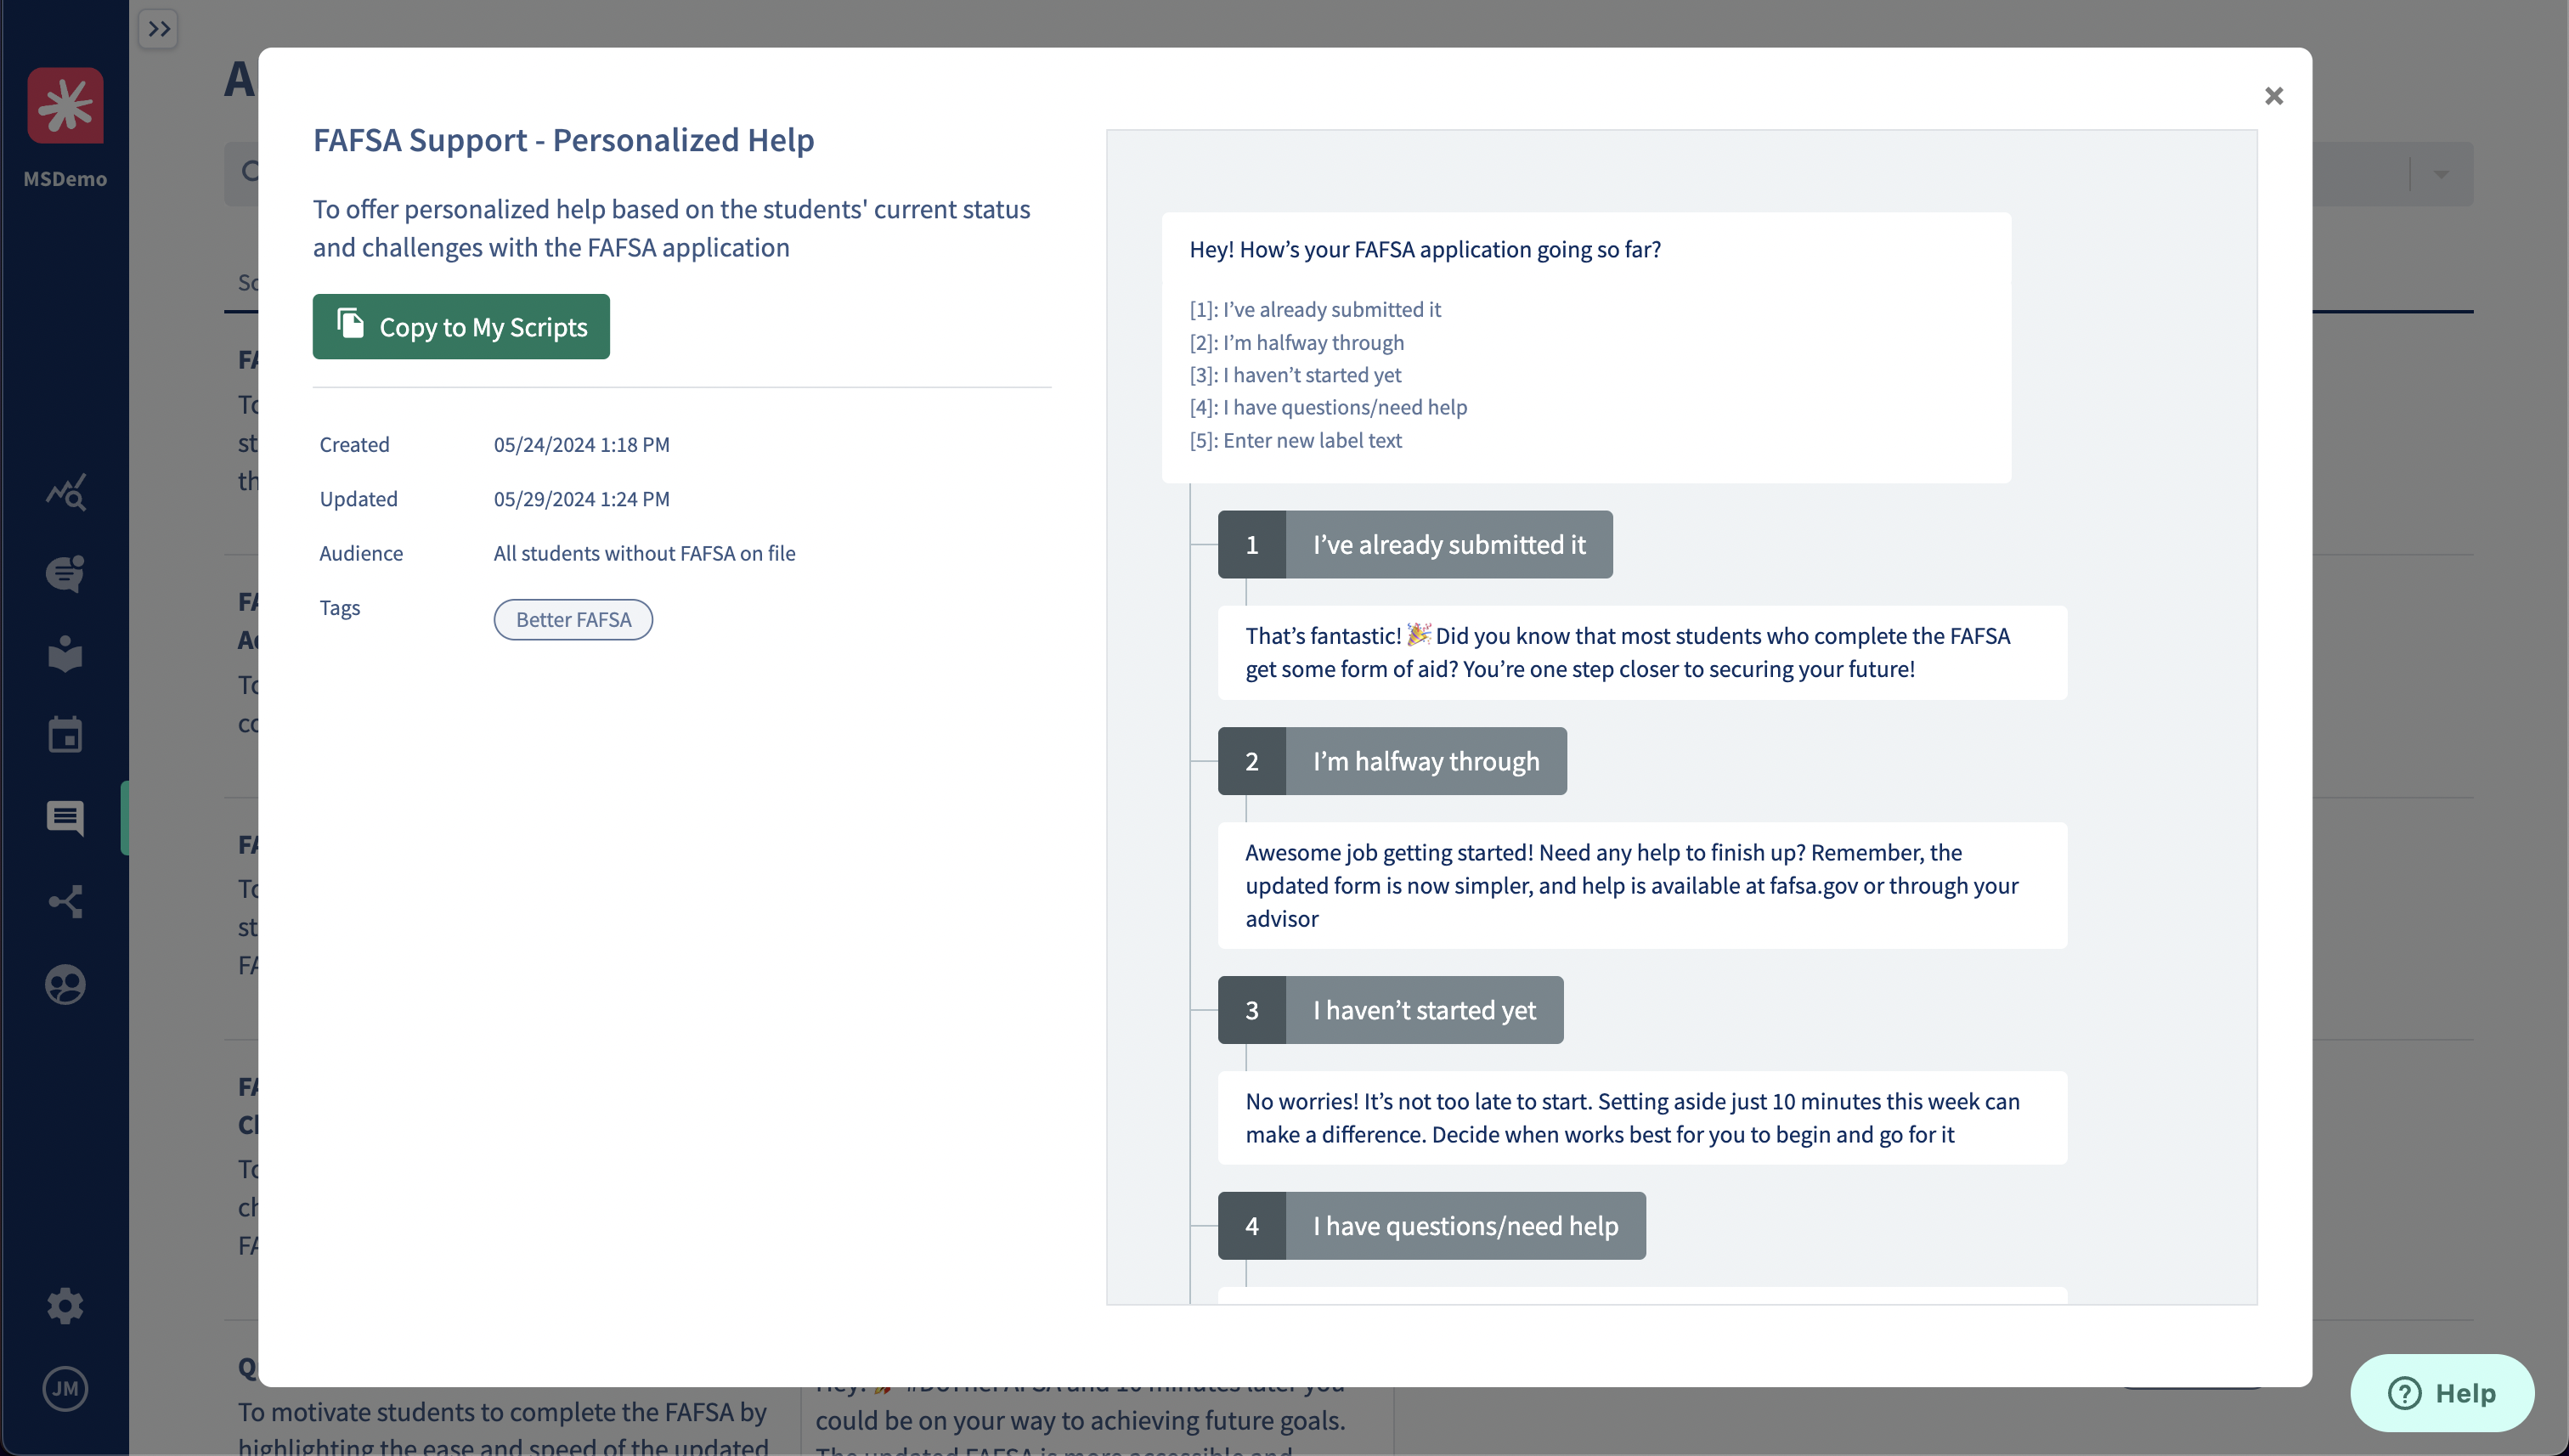Image resolution: width=2569 pixels, height=1456 pixels.
Task: Click Copy to My Scripts button
Action: pos(461,327)
